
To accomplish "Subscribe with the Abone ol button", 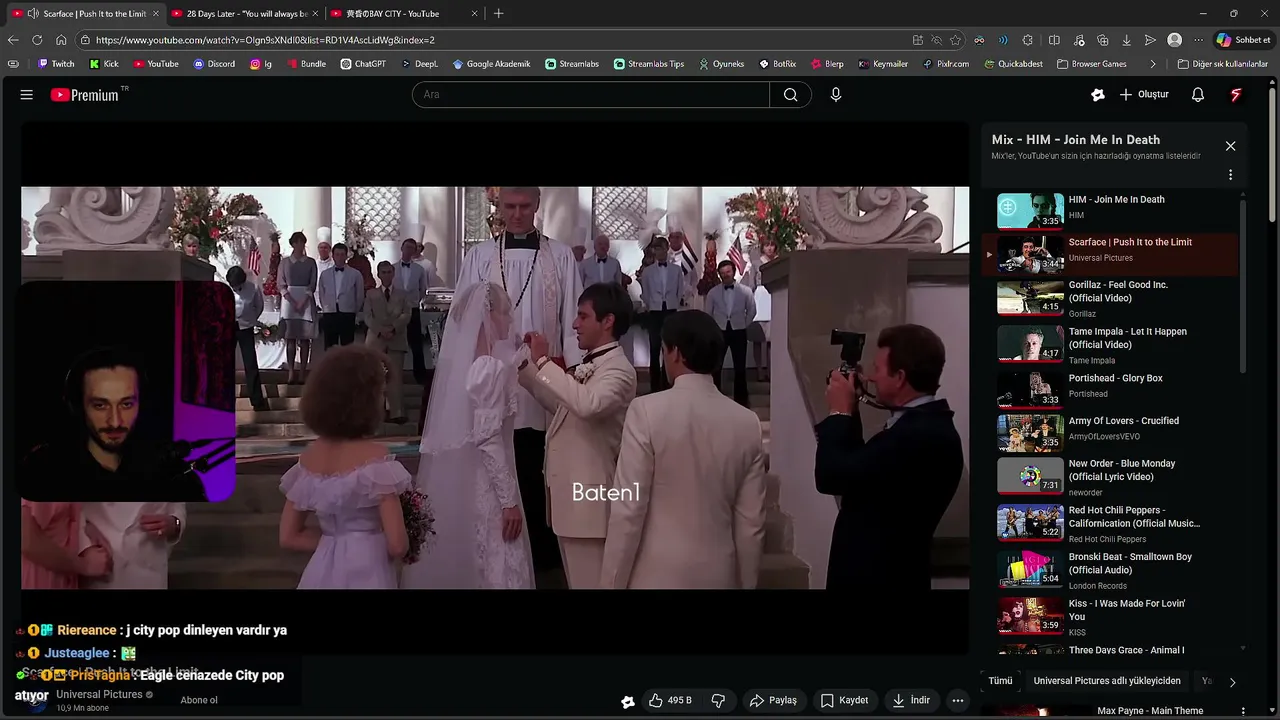I will point(199,700).
